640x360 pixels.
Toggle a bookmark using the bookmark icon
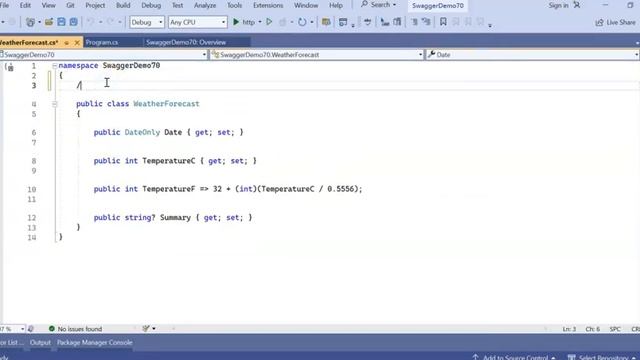(443, 22)
